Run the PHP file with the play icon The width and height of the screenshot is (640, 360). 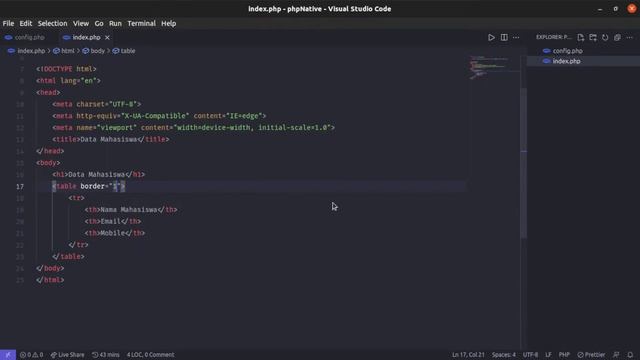click(491, 38)
